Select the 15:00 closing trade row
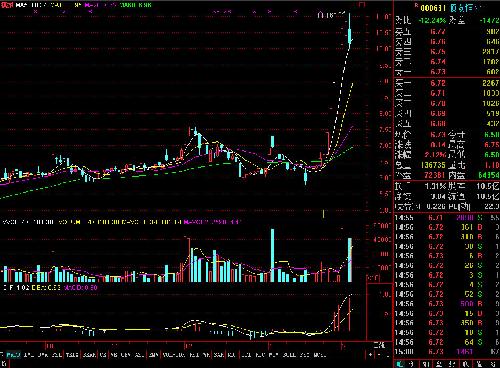The image size is (500, 368). 447,352
